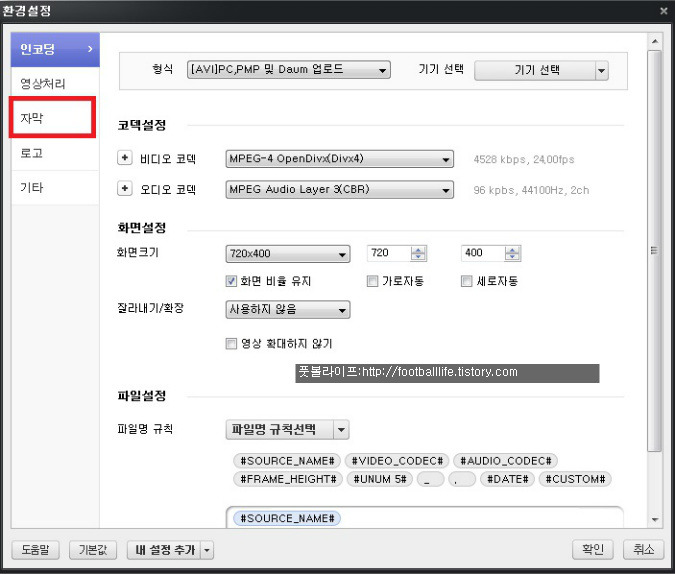Open the 인코딩 settings tab
Image resolution: width=675 pixels, height=574 pixels.
point(55,49)
